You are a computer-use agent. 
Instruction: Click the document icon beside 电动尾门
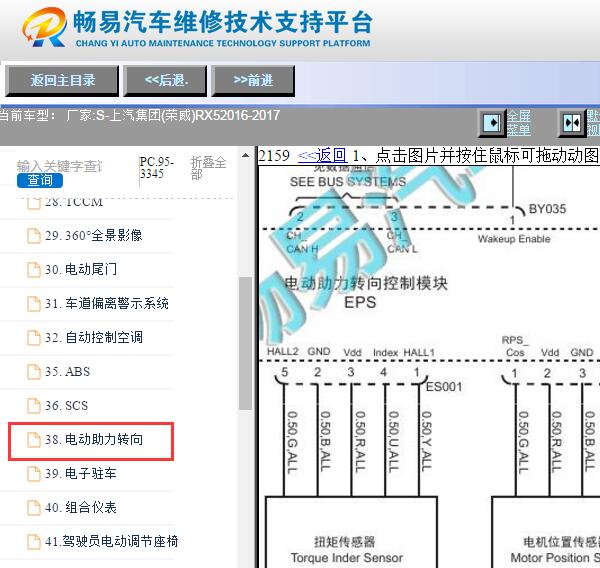pyautogui.click(x=34, y=269)
